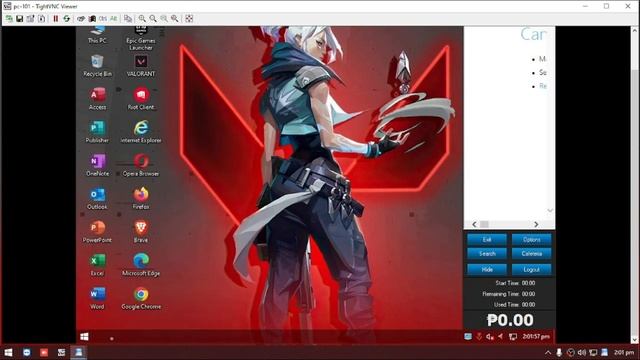The image size is (640, 360).
Task: Click the remote taskbar clock 2:01:57 pm
Action: pos(536,337)
